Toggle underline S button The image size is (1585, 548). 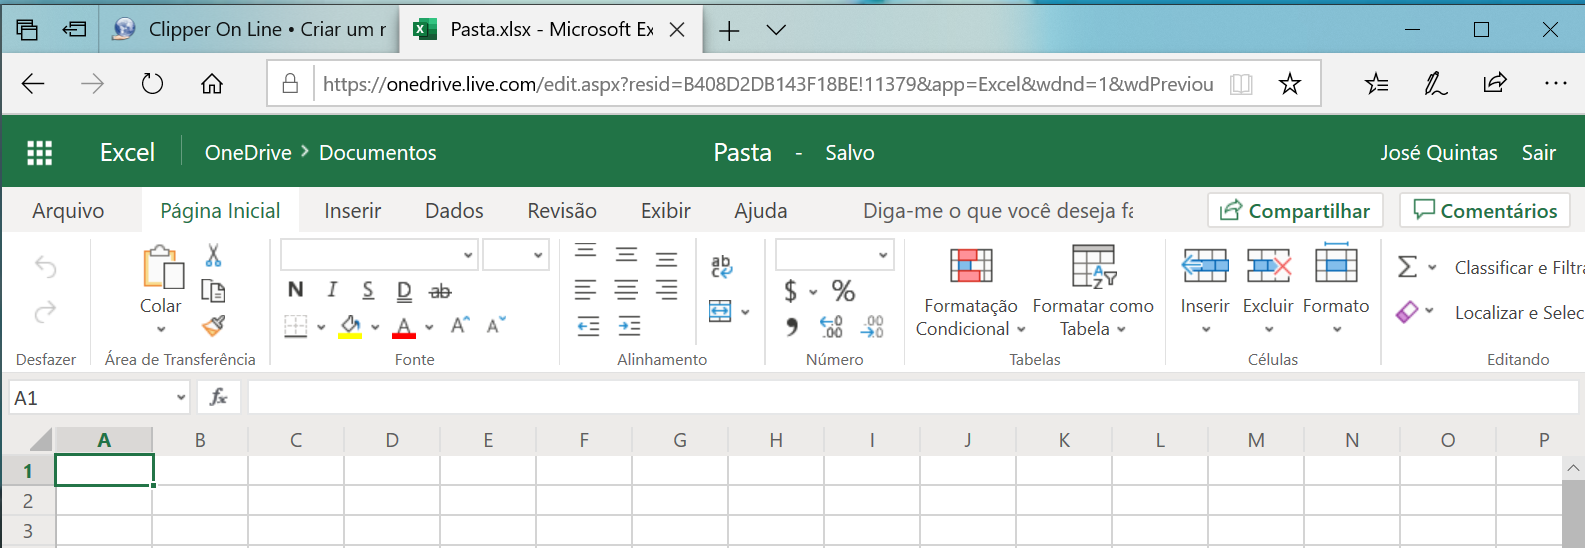(368, 290)
